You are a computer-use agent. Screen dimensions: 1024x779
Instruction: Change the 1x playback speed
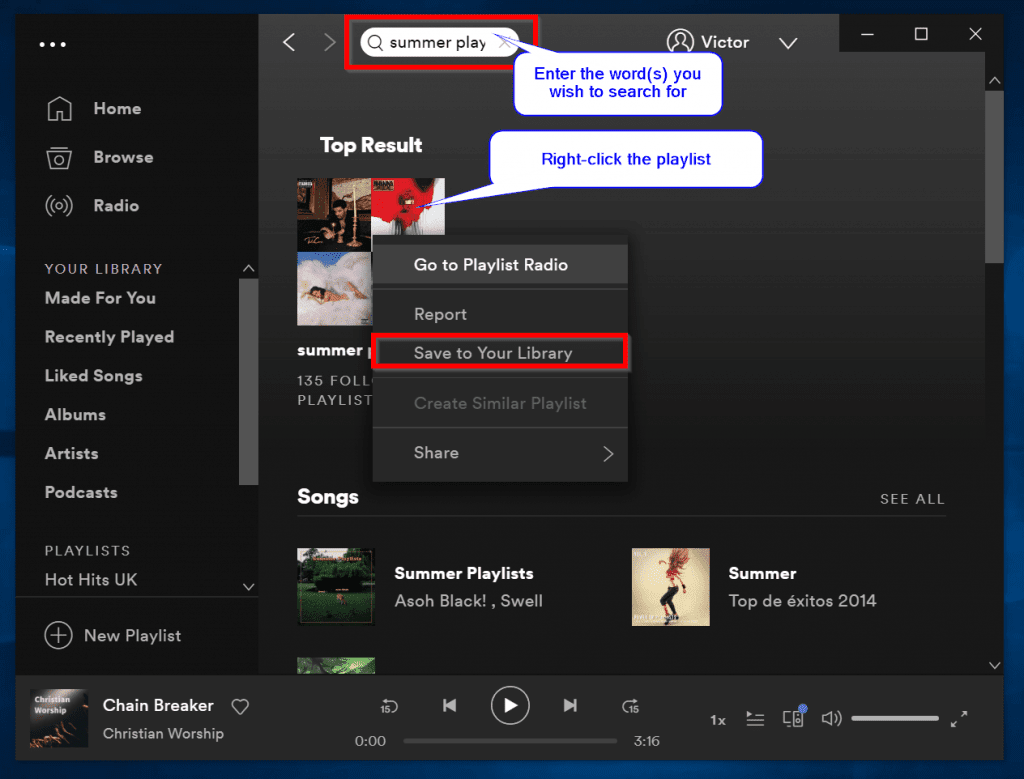(x=718, y=720)
